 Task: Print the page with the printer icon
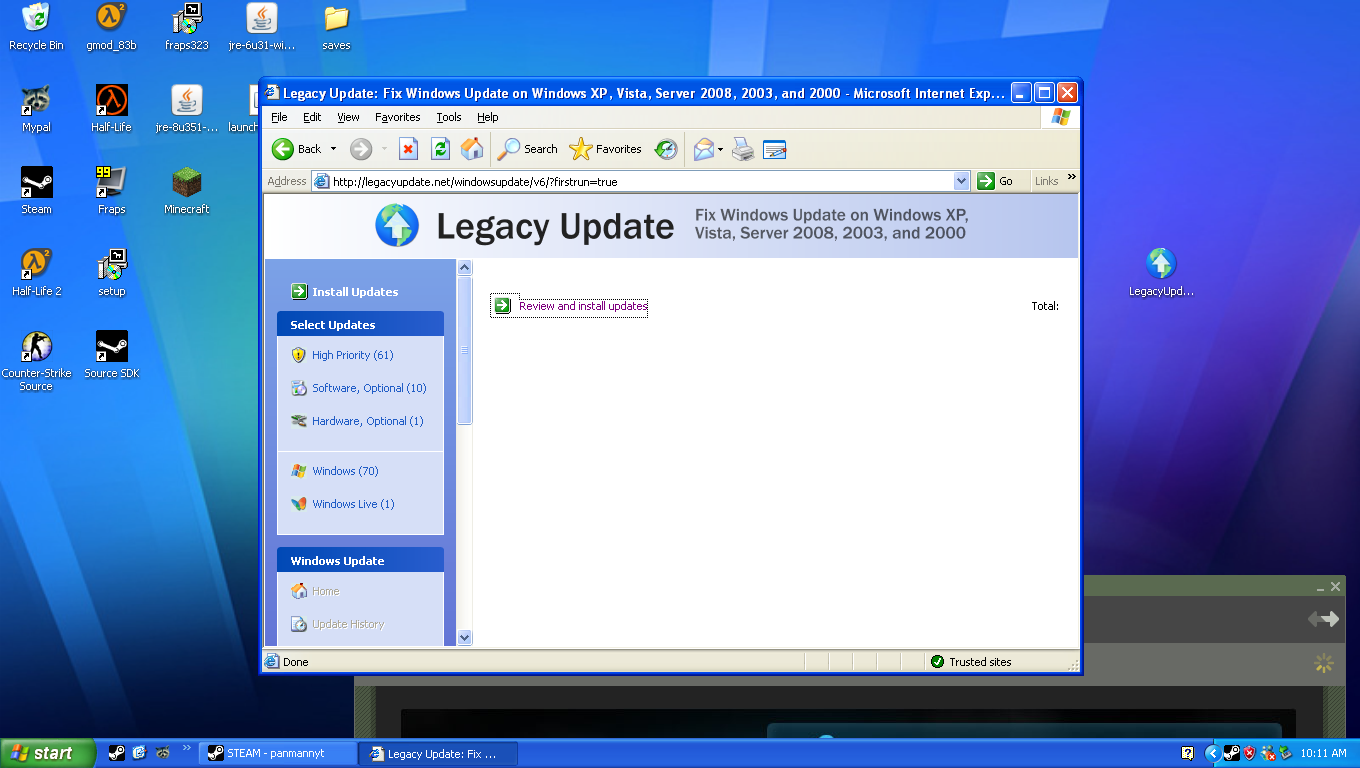[741, 148]
